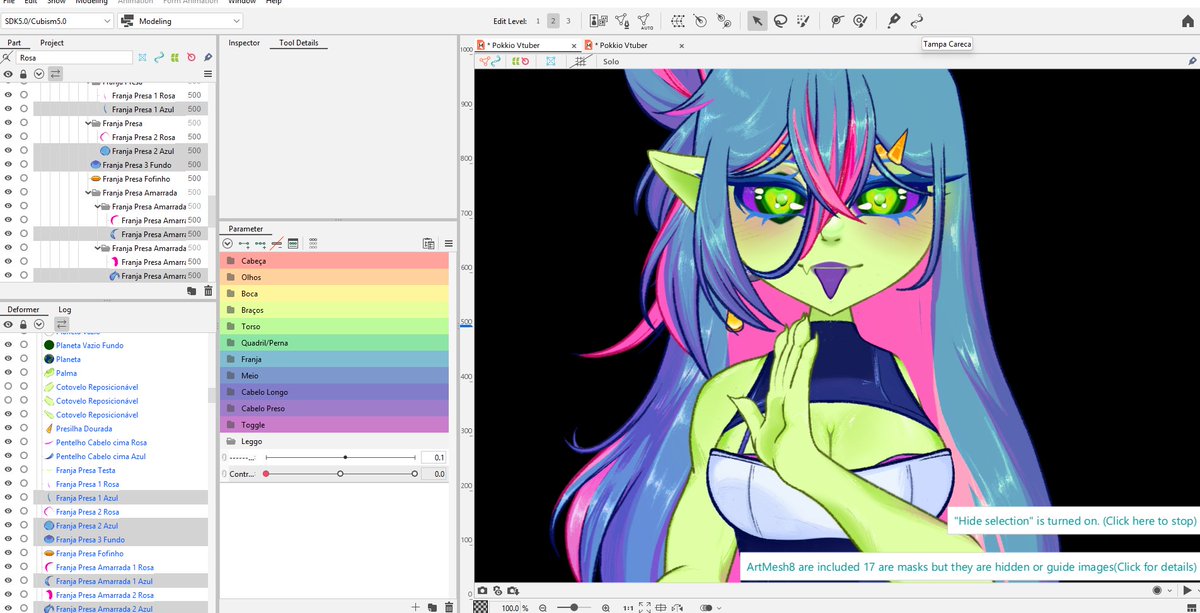Click the Rosa search field

click(x=75, y=58)
